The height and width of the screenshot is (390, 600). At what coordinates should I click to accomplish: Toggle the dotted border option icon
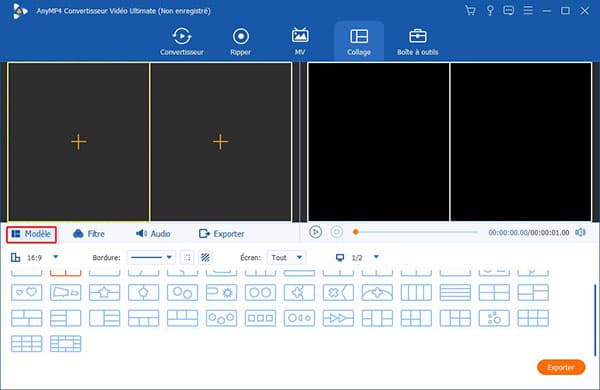tap(187, 257)
